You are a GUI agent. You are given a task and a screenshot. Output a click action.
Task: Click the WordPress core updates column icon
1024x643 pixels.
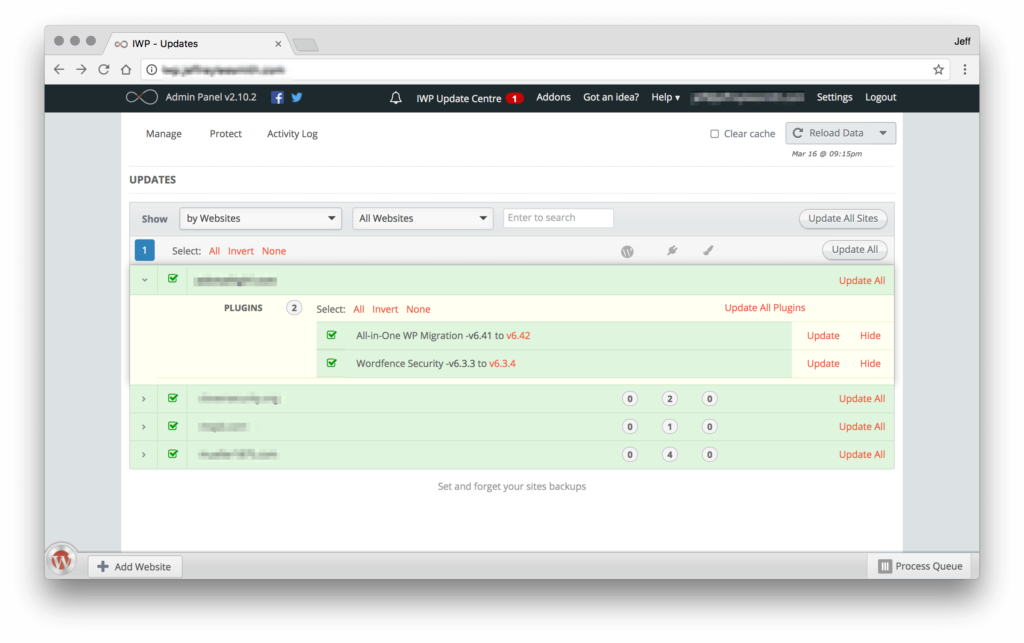point(628,251)
